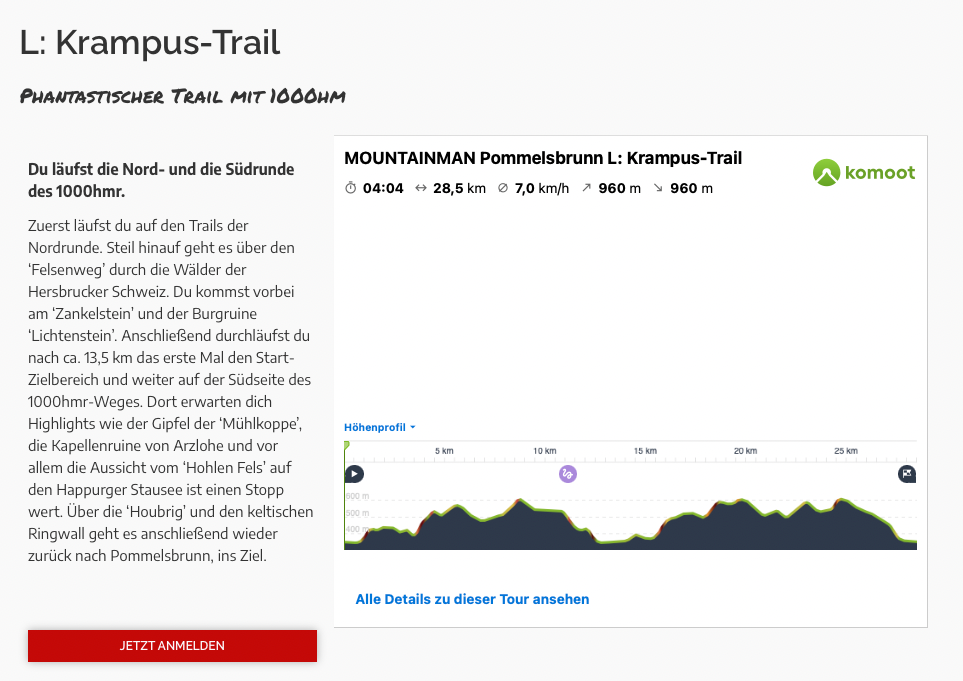Click the 20 km tick label

(746, 451)
